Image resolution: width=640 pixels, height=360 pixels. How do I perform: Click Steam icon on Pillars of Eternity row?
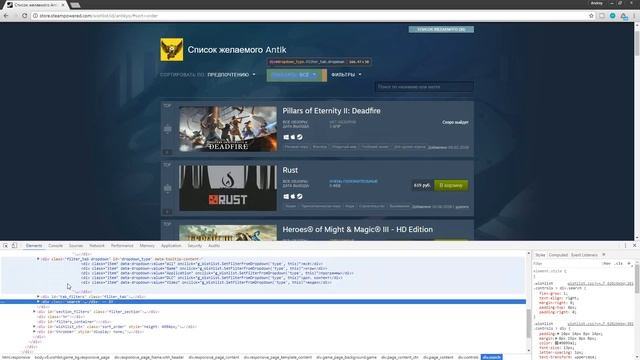[x=300, y=137]
